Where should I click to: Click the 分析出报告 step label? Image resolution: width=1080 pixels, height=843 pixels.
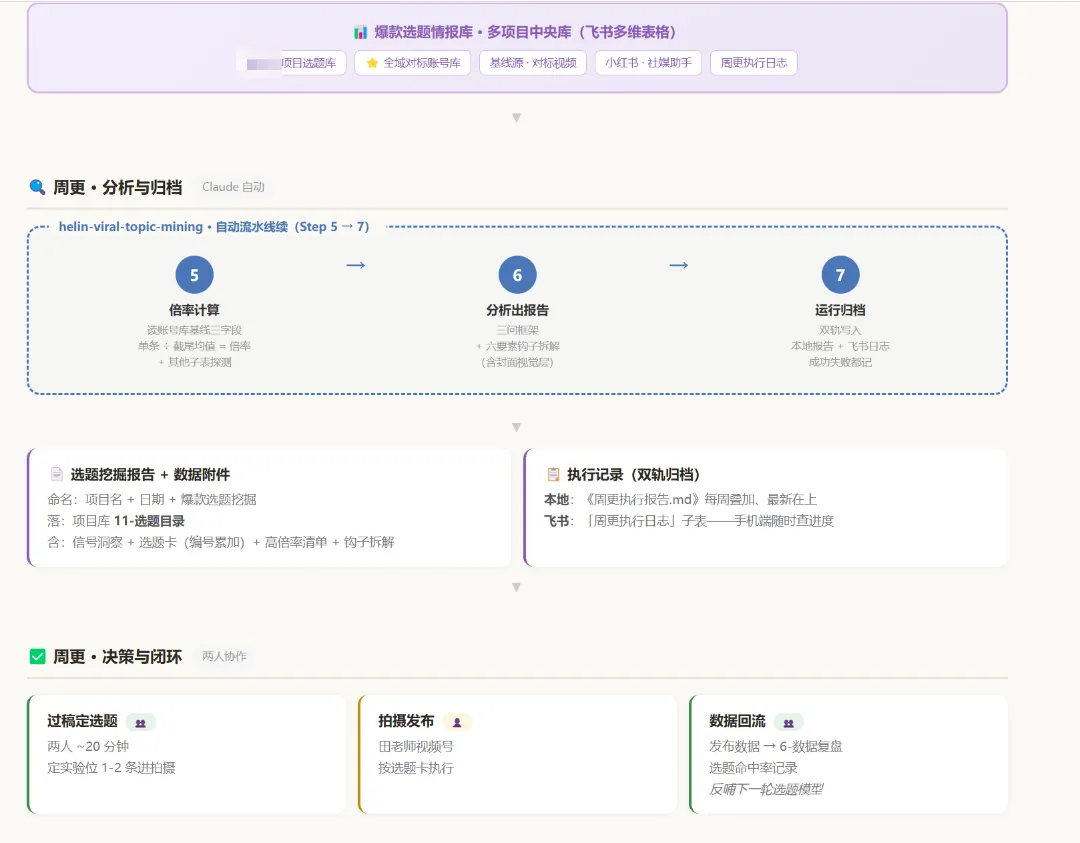[517, 310]
